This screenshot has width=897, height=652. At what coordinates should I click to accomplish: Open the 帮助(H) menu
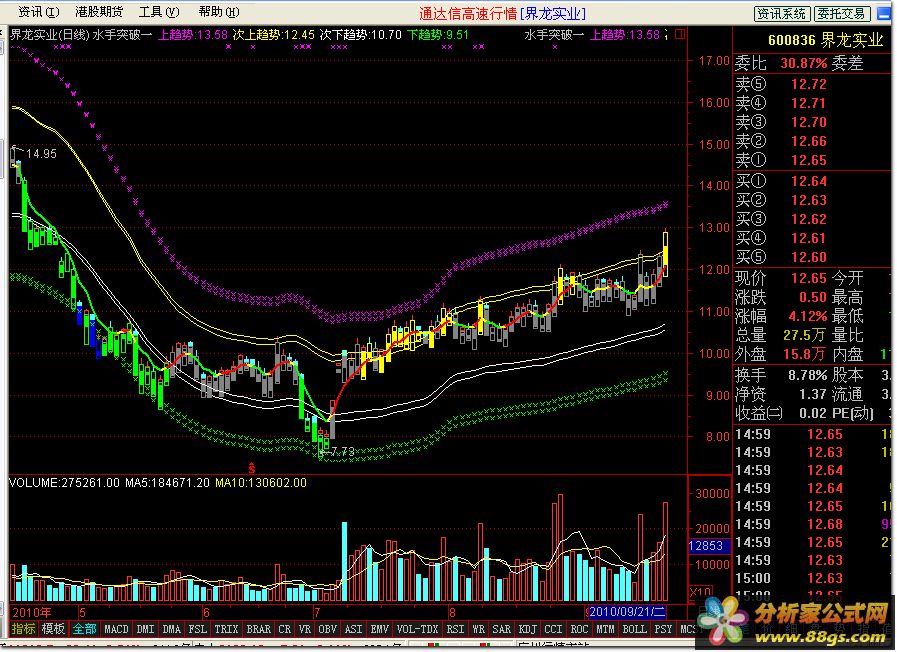[219, 12]
